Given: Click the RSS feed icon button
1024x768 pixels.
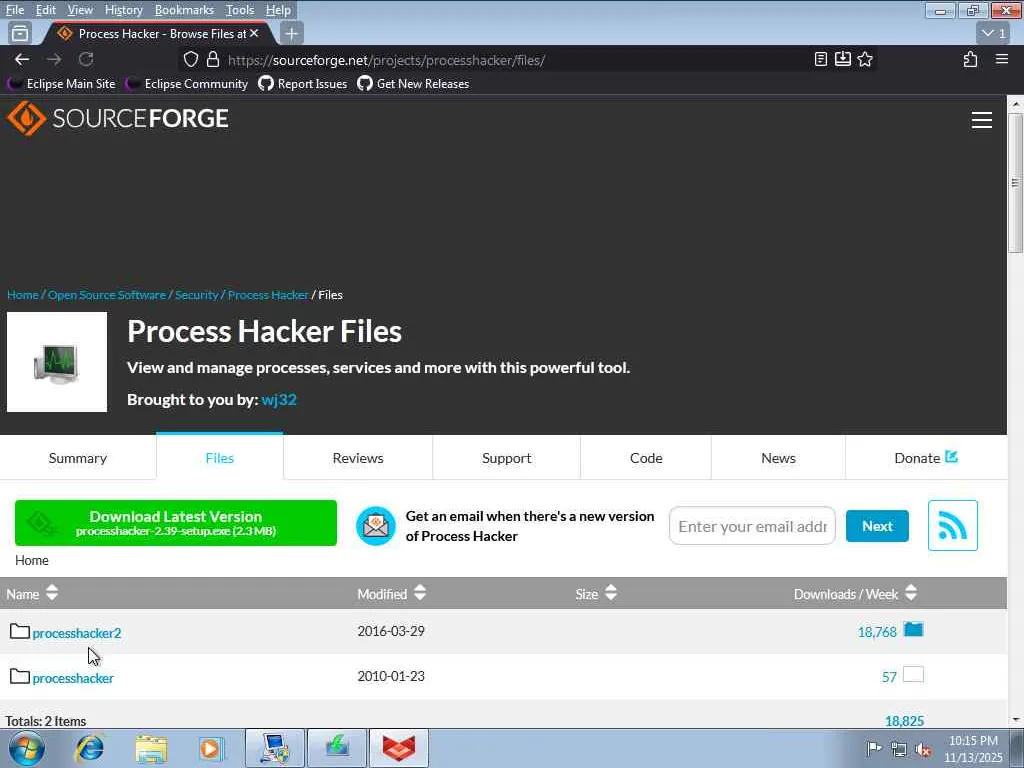Looking at the screenshot, I should coord(952,526).
